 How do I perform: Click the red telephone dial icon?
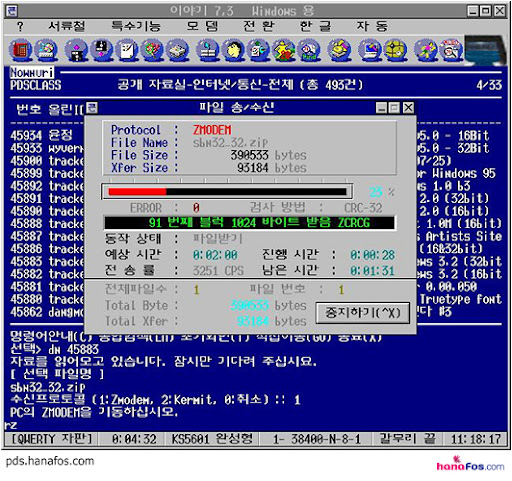22,50
